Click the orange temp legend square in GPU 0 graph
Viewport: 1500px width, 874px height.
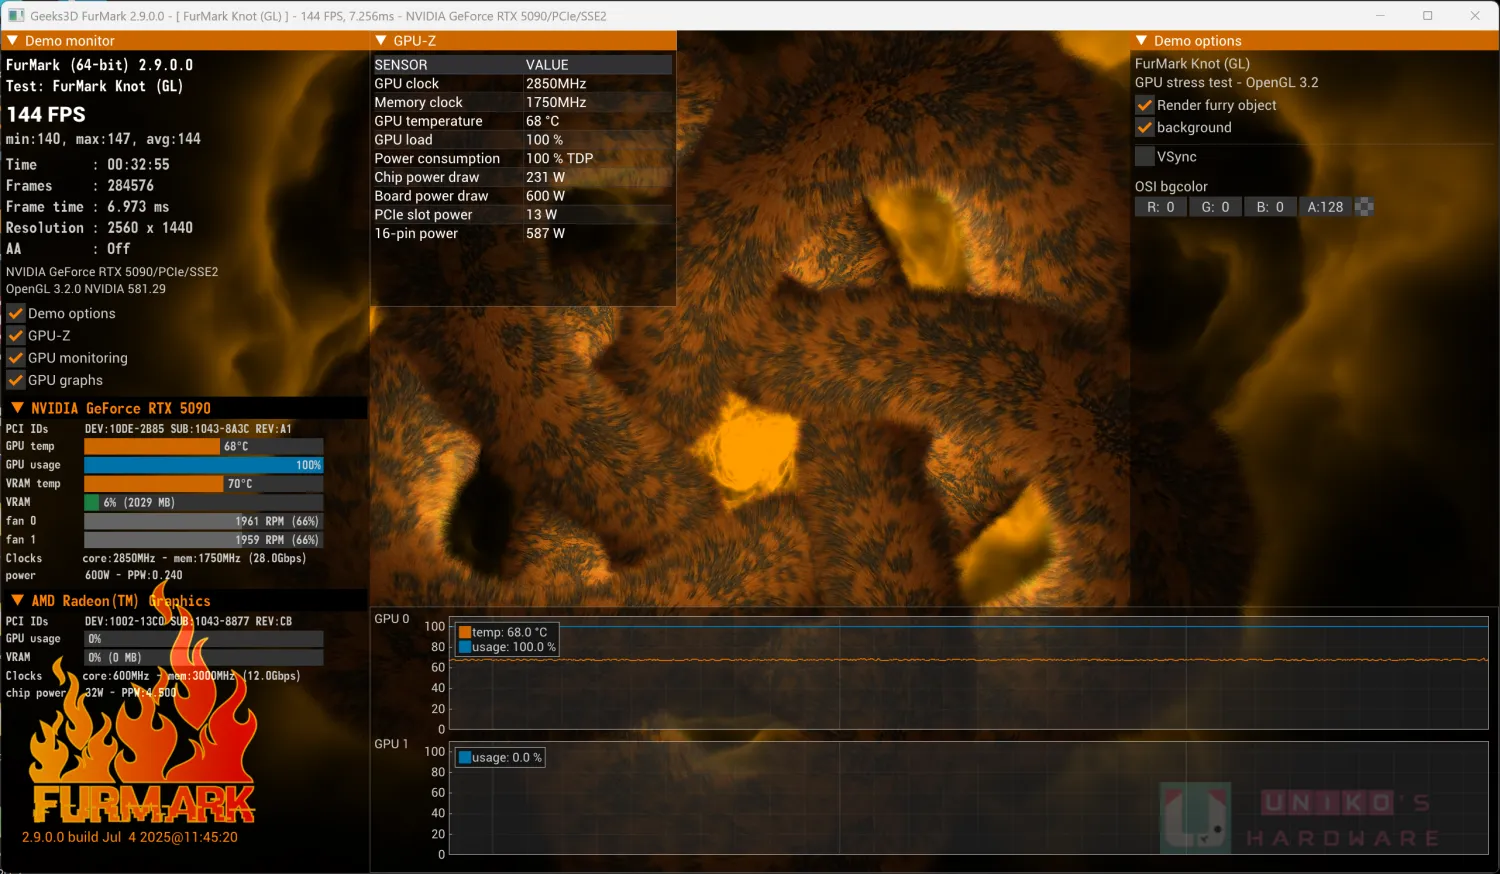pyautogui.click(x=465, y=632)
